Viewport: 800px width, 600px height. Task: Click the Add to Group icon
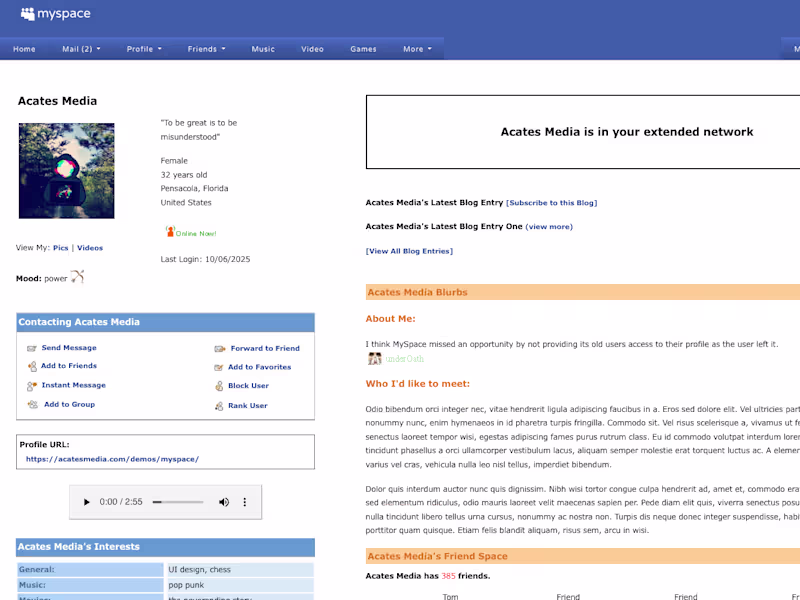(x=33, y=404)
